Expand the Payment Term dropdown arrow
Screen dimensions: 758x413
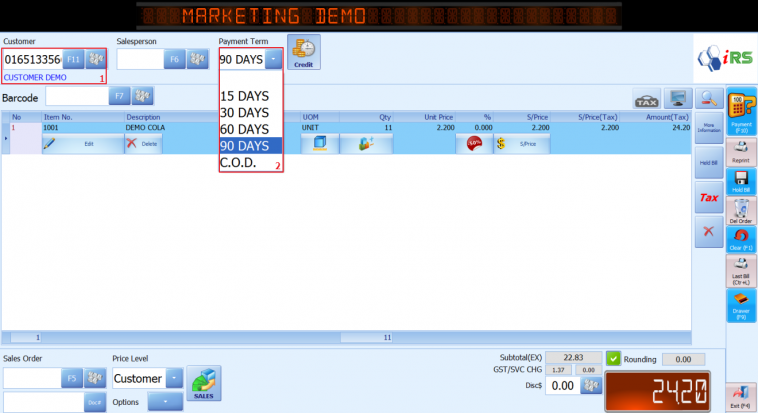pyautogui.click(x=273, y=59)
